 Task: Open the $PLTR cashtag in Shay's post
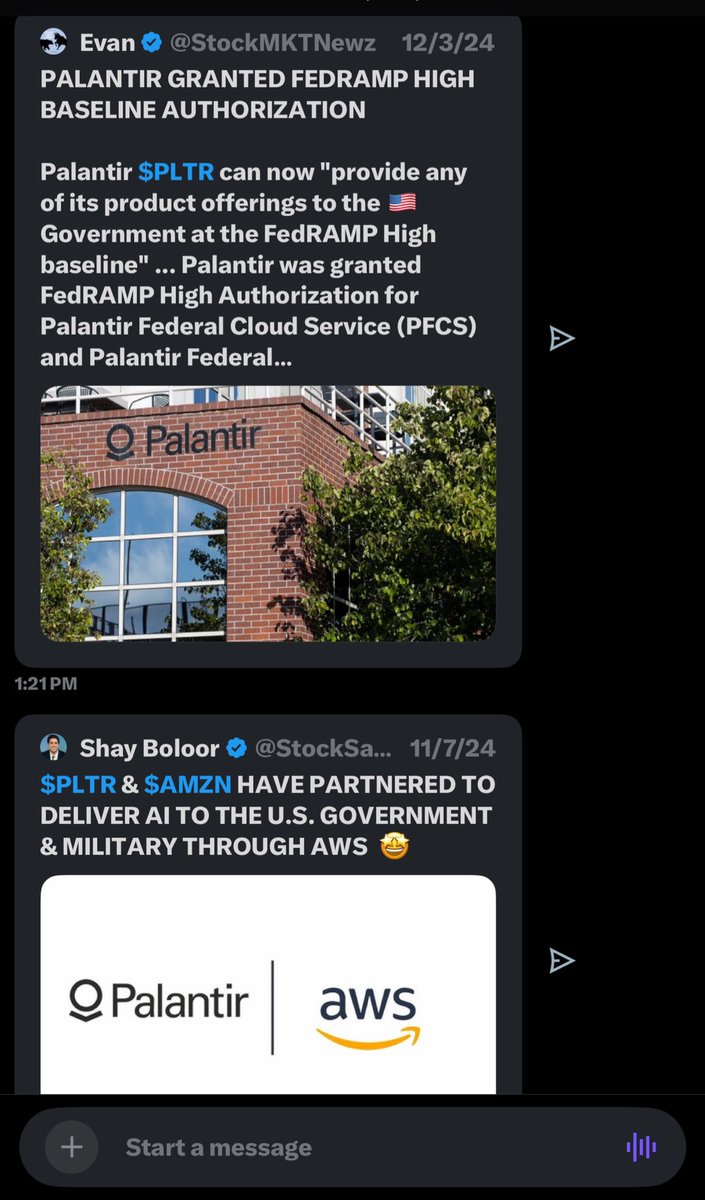[x=78, y=783]
